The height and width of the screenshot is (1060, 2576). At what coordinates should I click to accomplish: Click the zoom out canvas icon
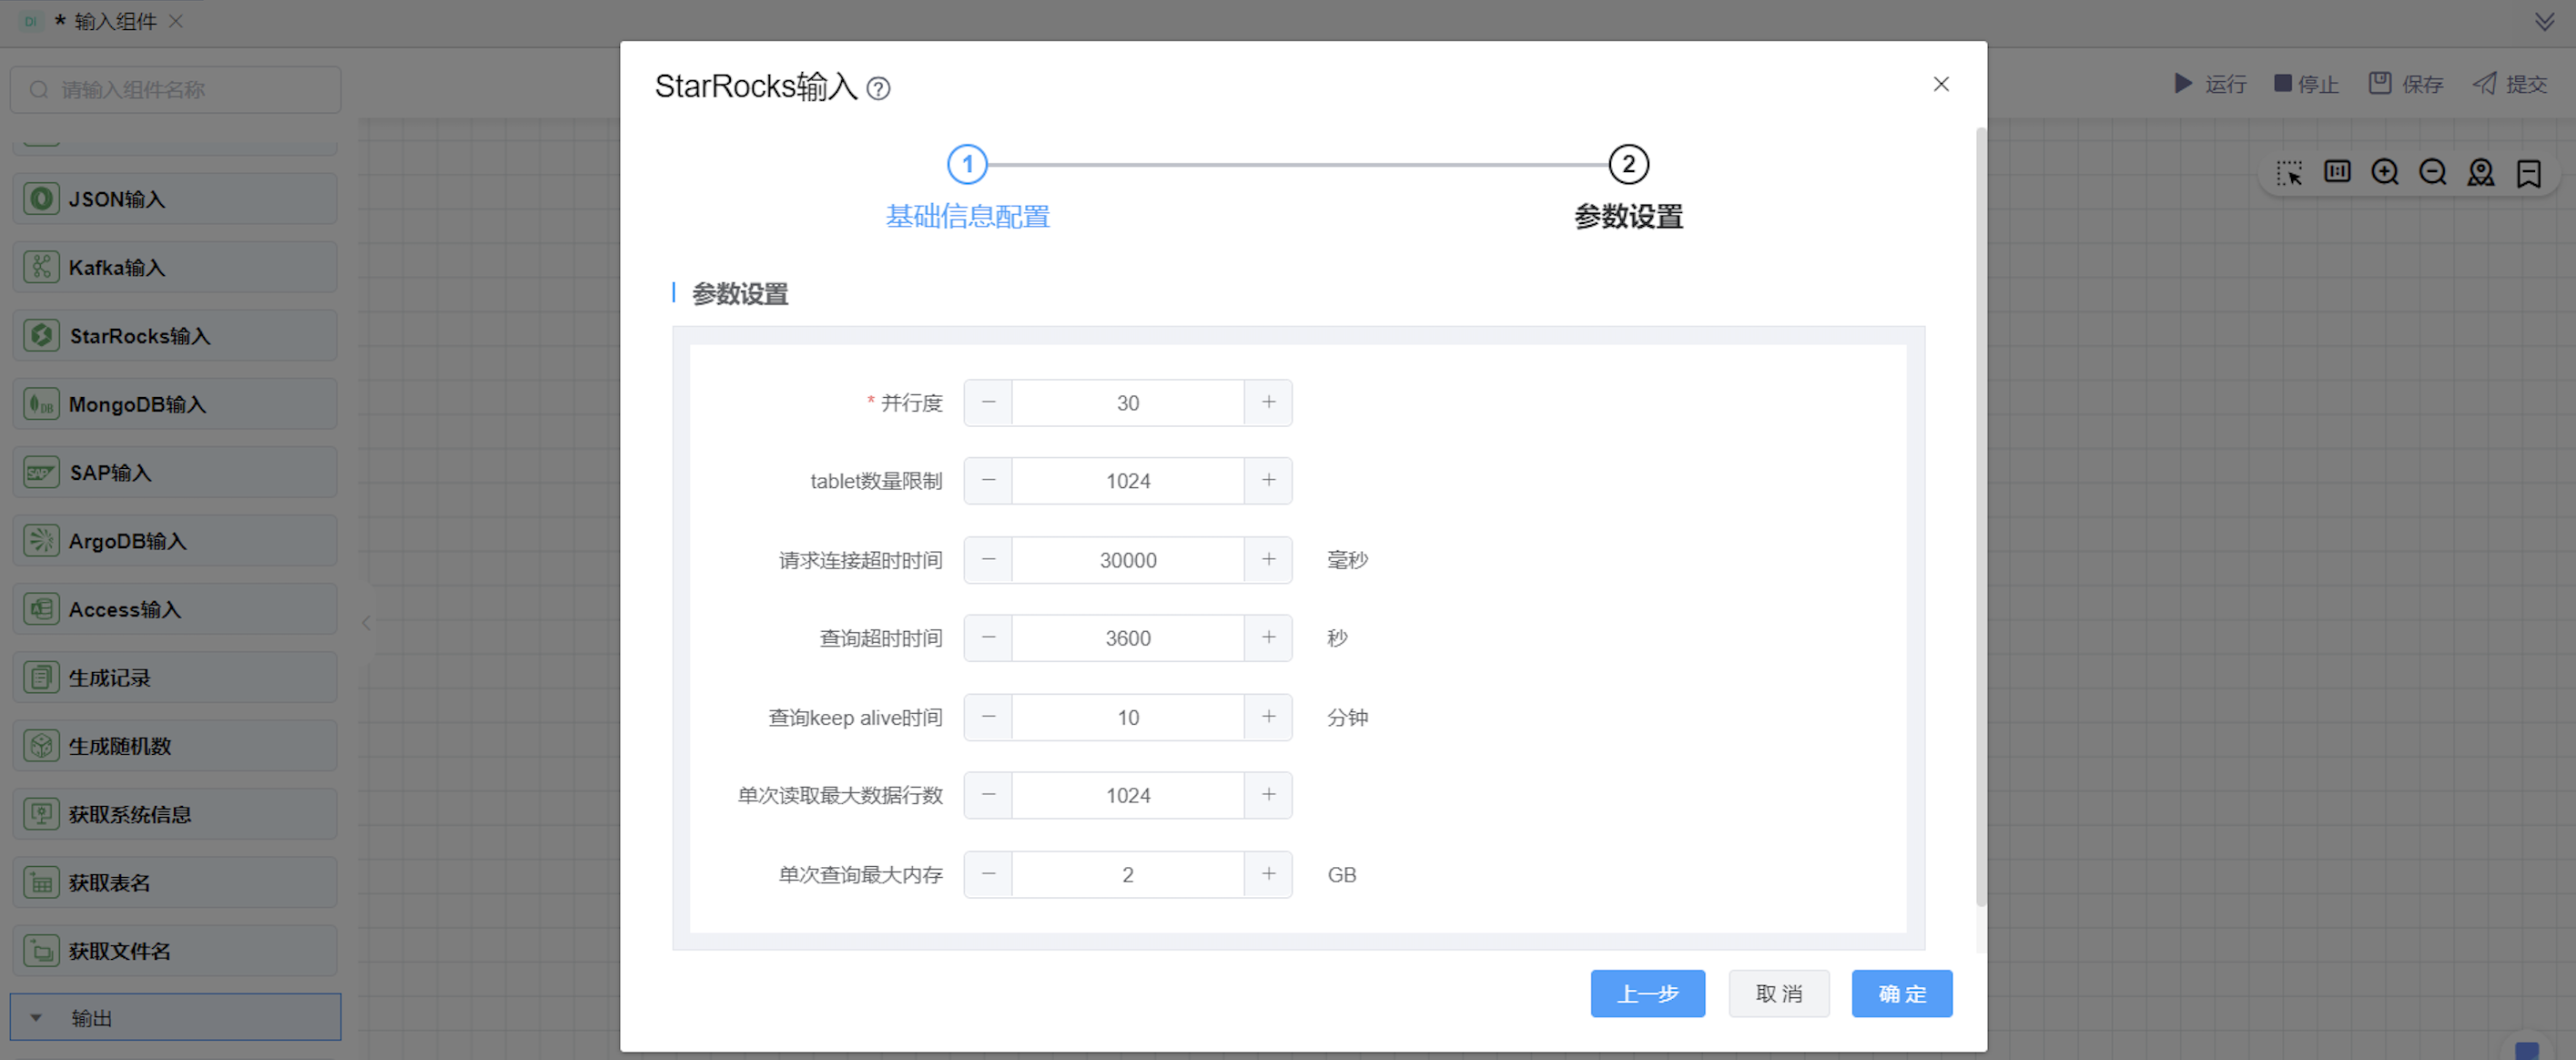2432,172
